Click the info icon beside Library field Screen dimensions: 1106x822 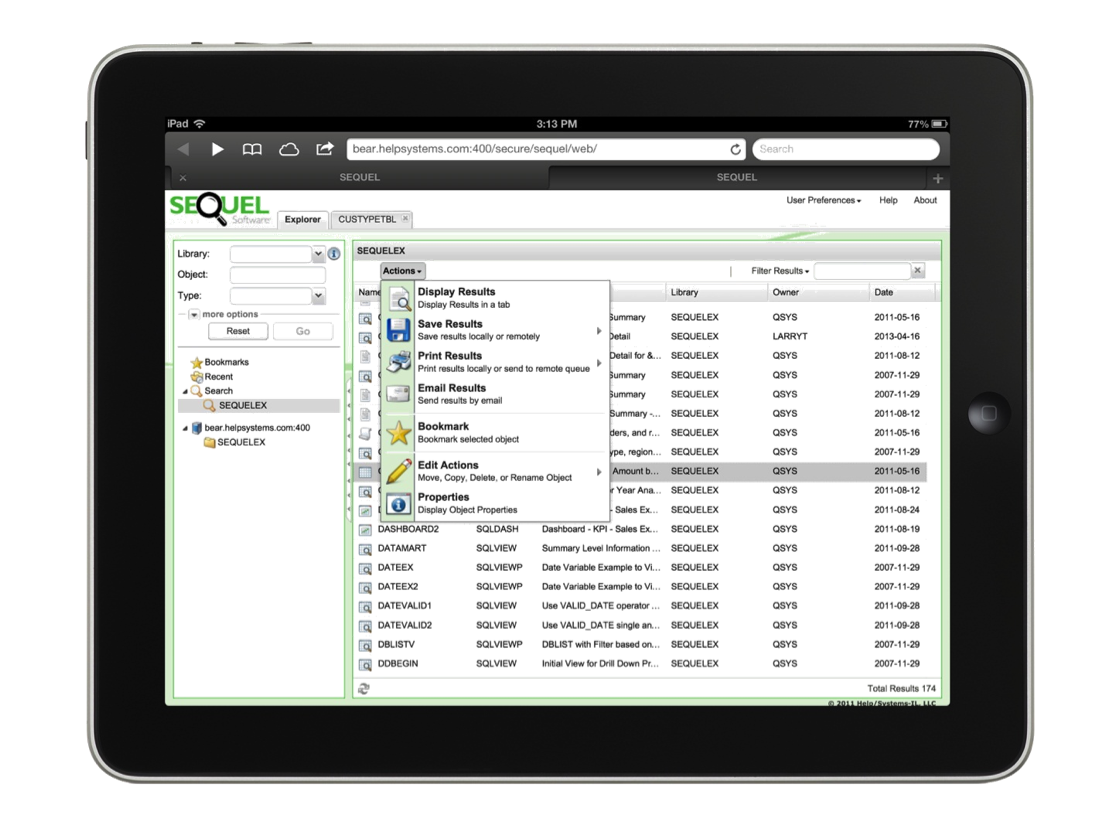[334, 253]
